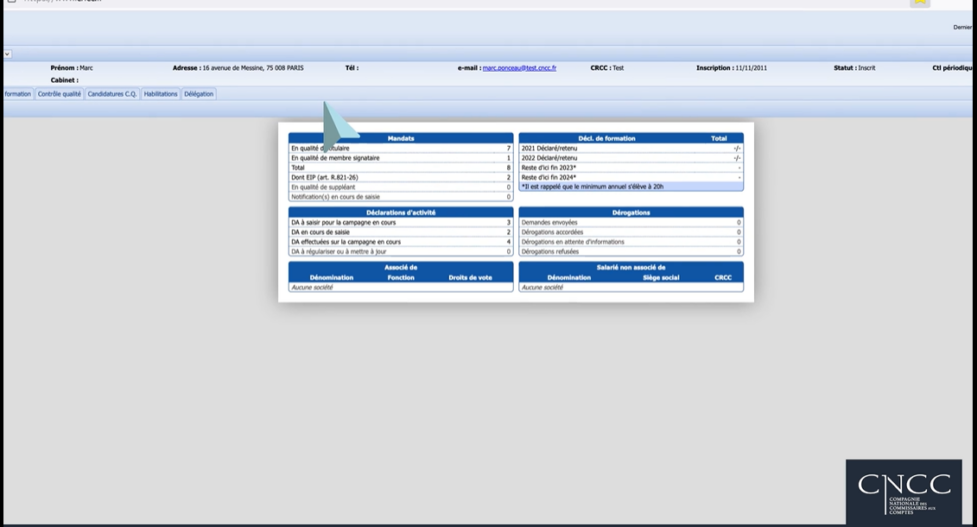Switch to the Candidatures C.Q. tab
This screenshot has width=977, height=527.
click(112, 94)
